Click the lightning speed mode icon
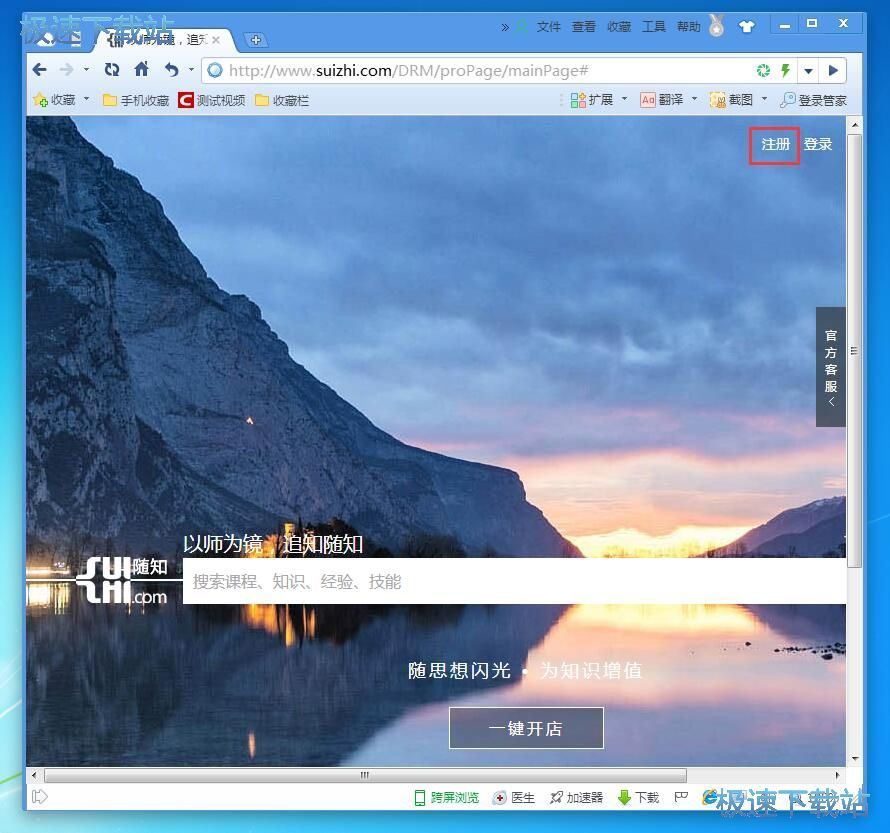This screenshot has width=890, height=833. point(786,70)
